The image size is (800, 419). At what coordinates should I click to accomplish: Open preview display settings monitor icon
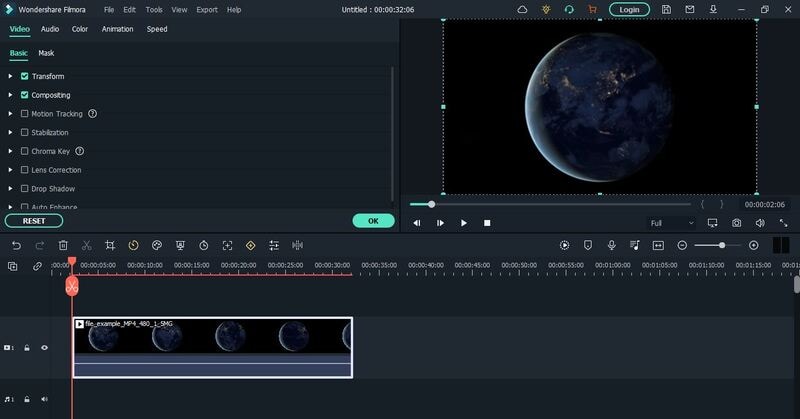pyautogui.click(x=712, y=223)
